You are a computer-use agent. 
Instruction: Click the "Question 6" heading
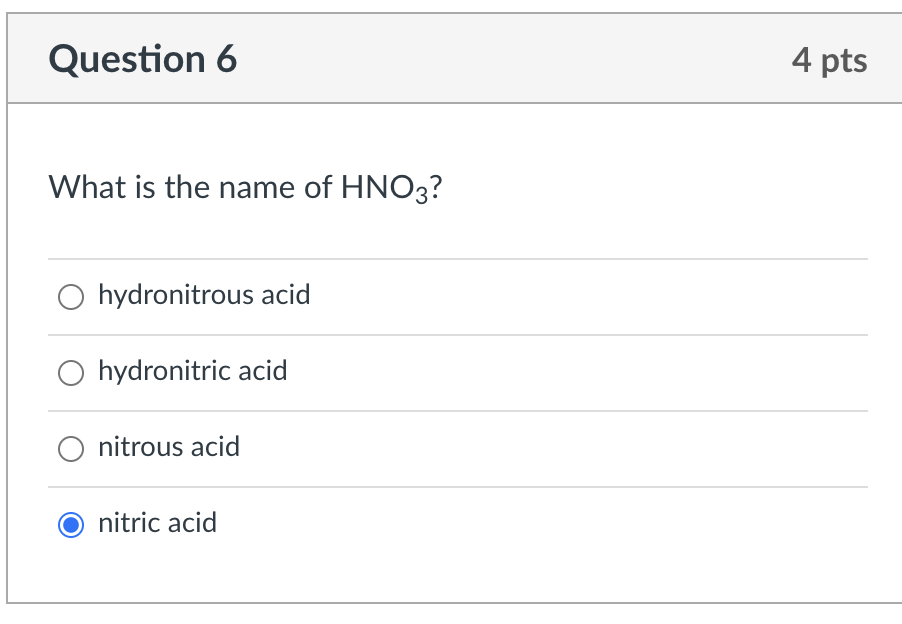(x=143, y=60)
